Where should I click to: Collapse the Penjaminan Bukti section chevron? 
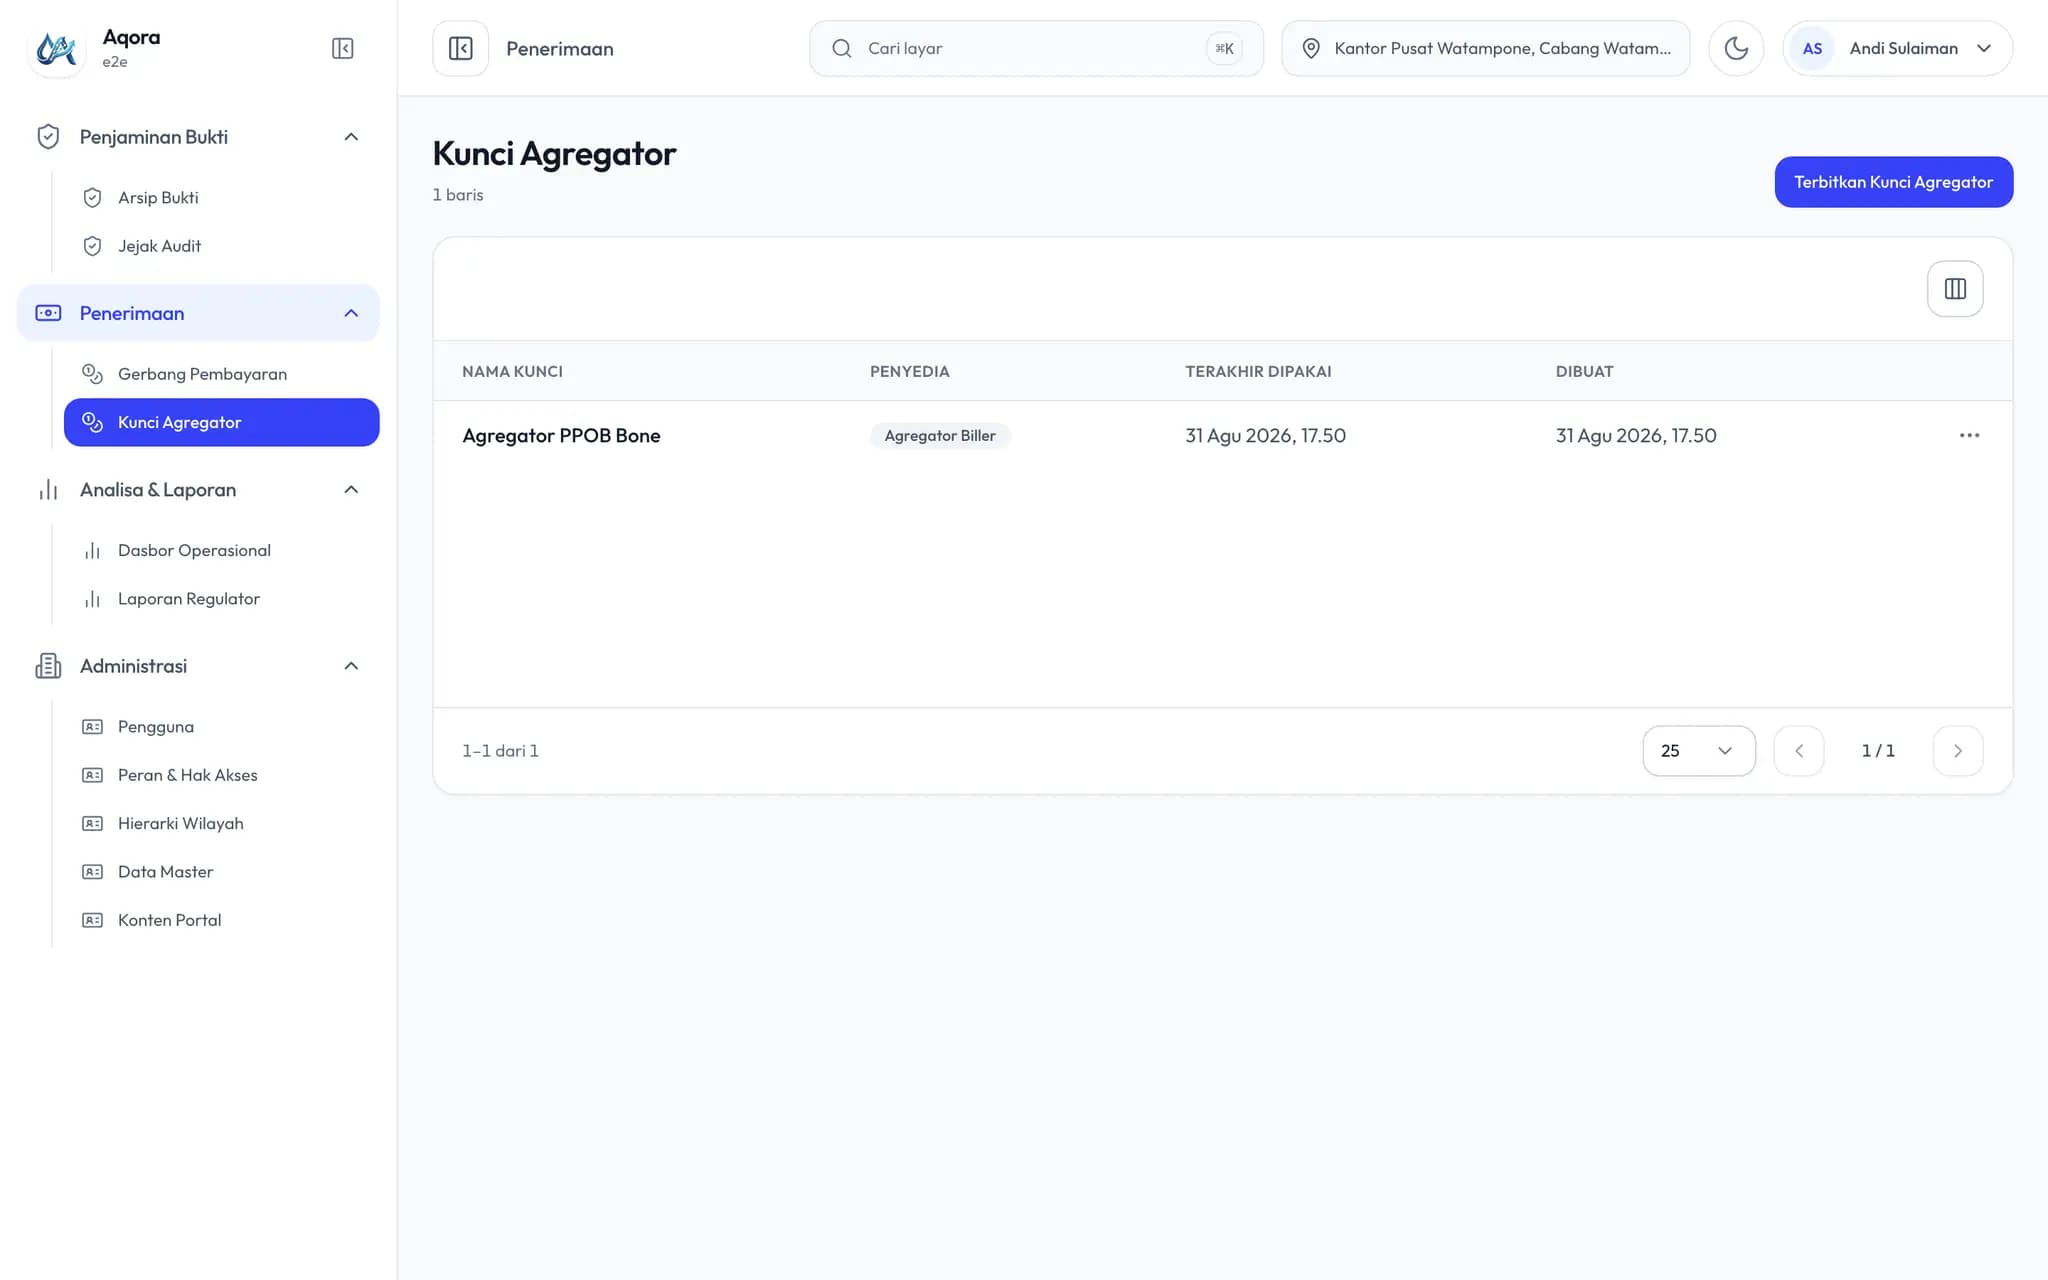[351, 137]
